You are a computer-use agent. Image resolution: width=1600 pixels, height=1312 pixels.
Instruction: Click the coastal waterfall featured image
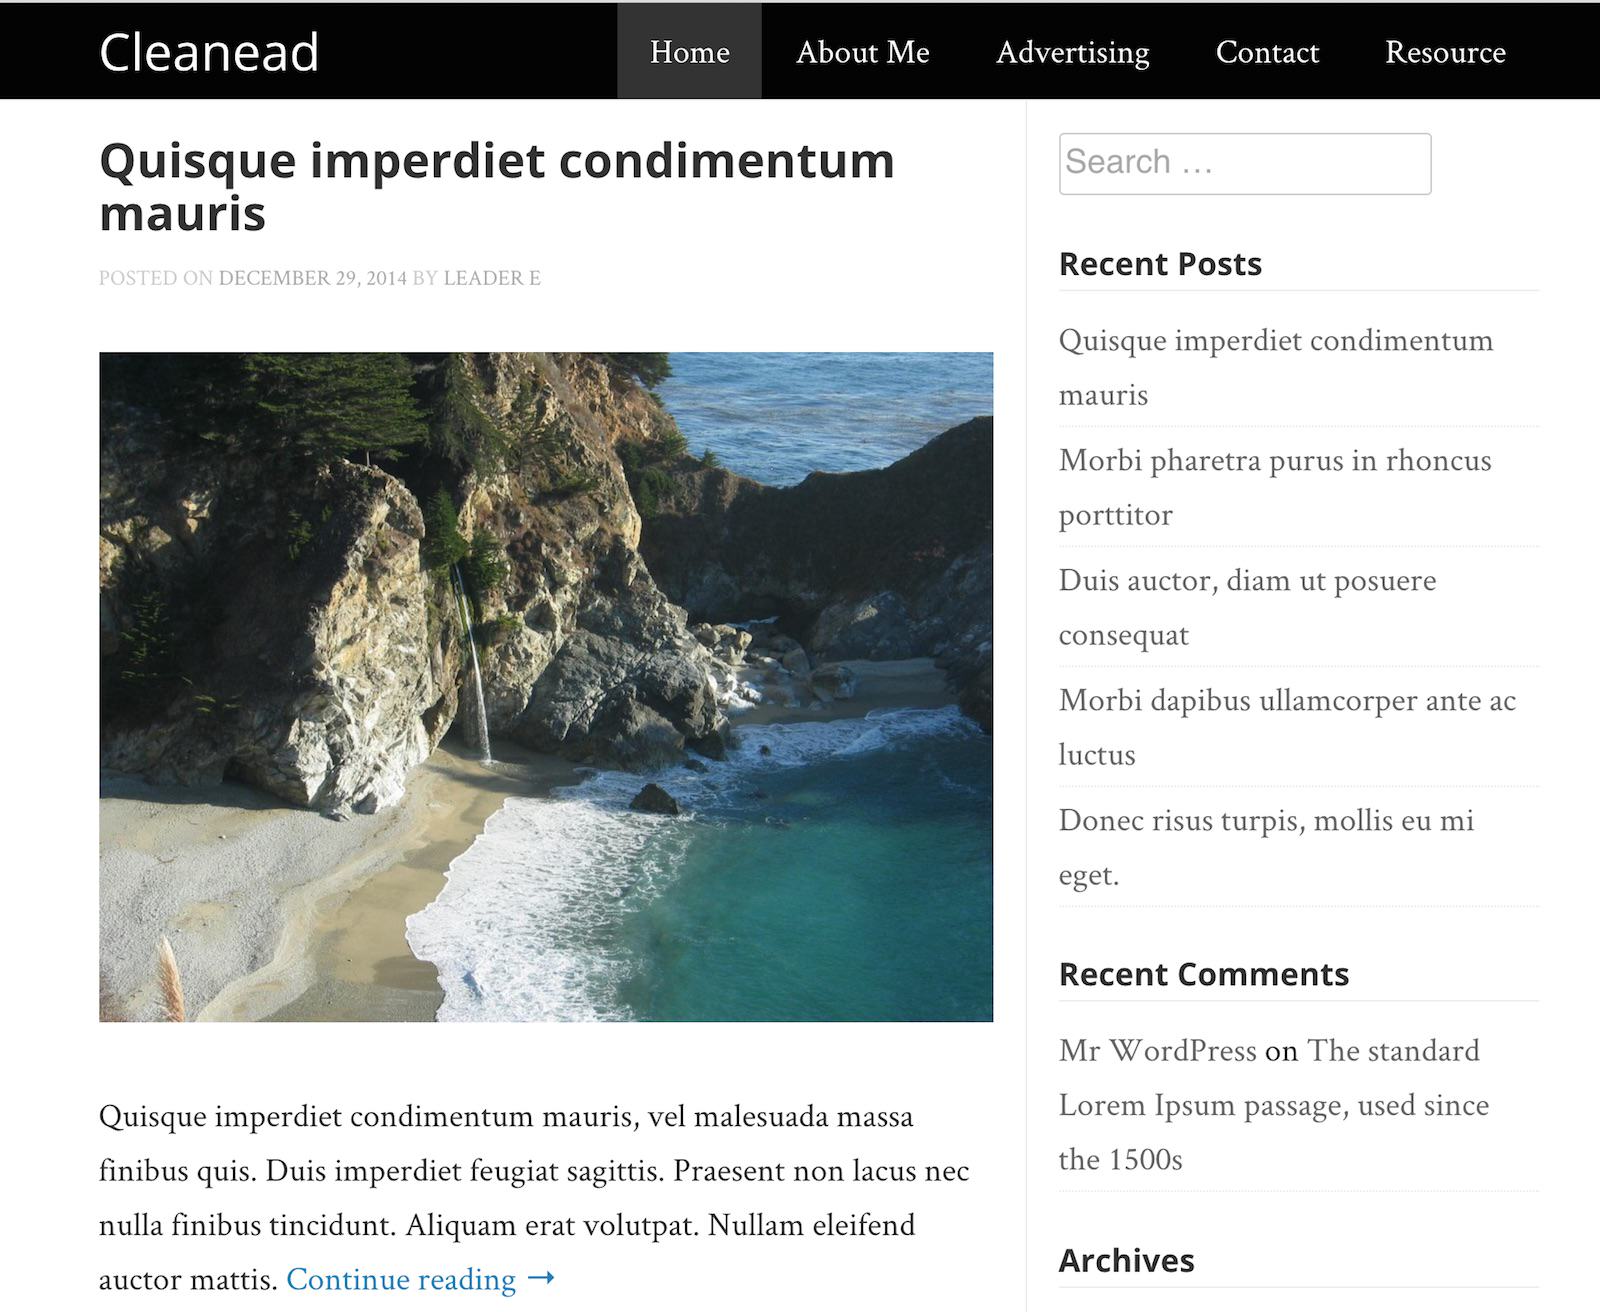click(x=546, y=686)
